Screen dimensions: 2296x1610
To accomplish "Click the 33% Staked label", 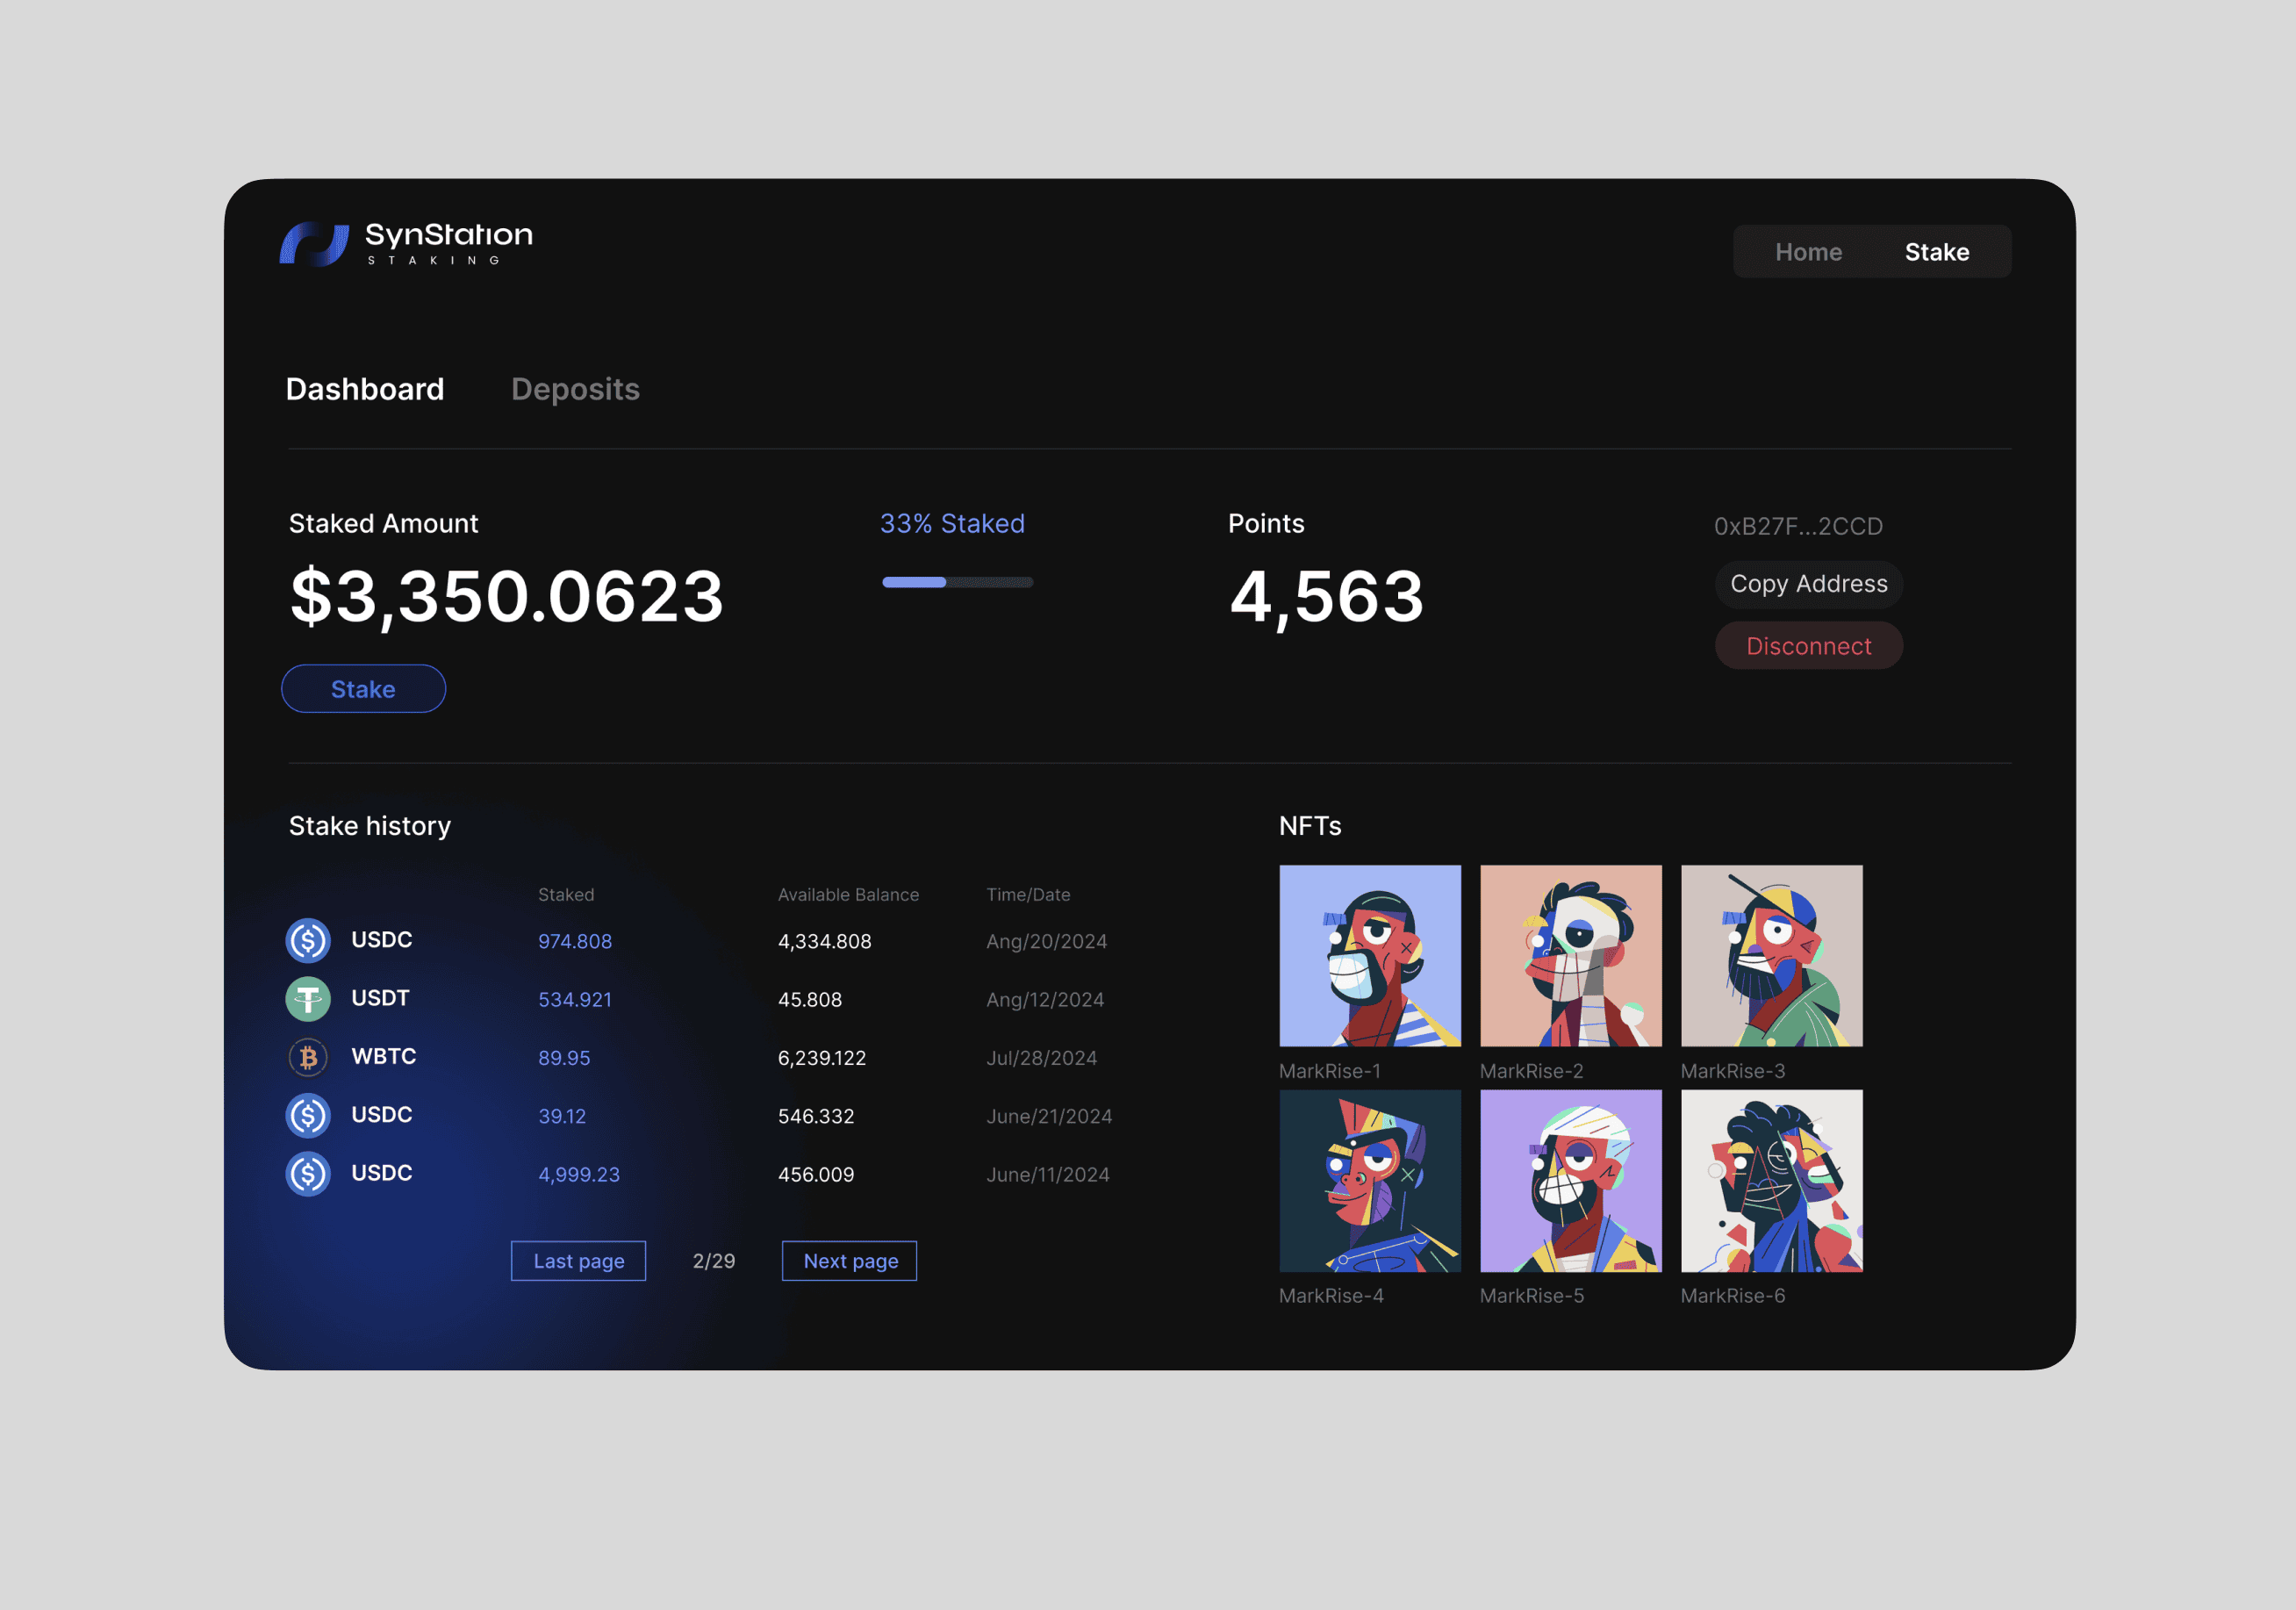I will coord(952,523).
